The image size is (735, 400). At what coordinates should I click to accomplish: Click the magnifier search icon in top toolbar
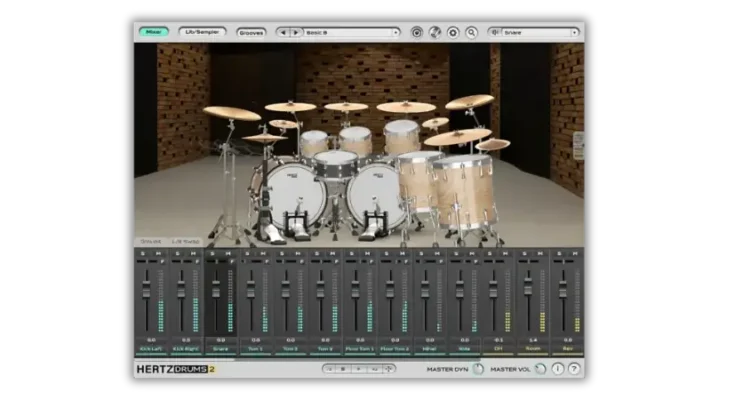point(471,32)
